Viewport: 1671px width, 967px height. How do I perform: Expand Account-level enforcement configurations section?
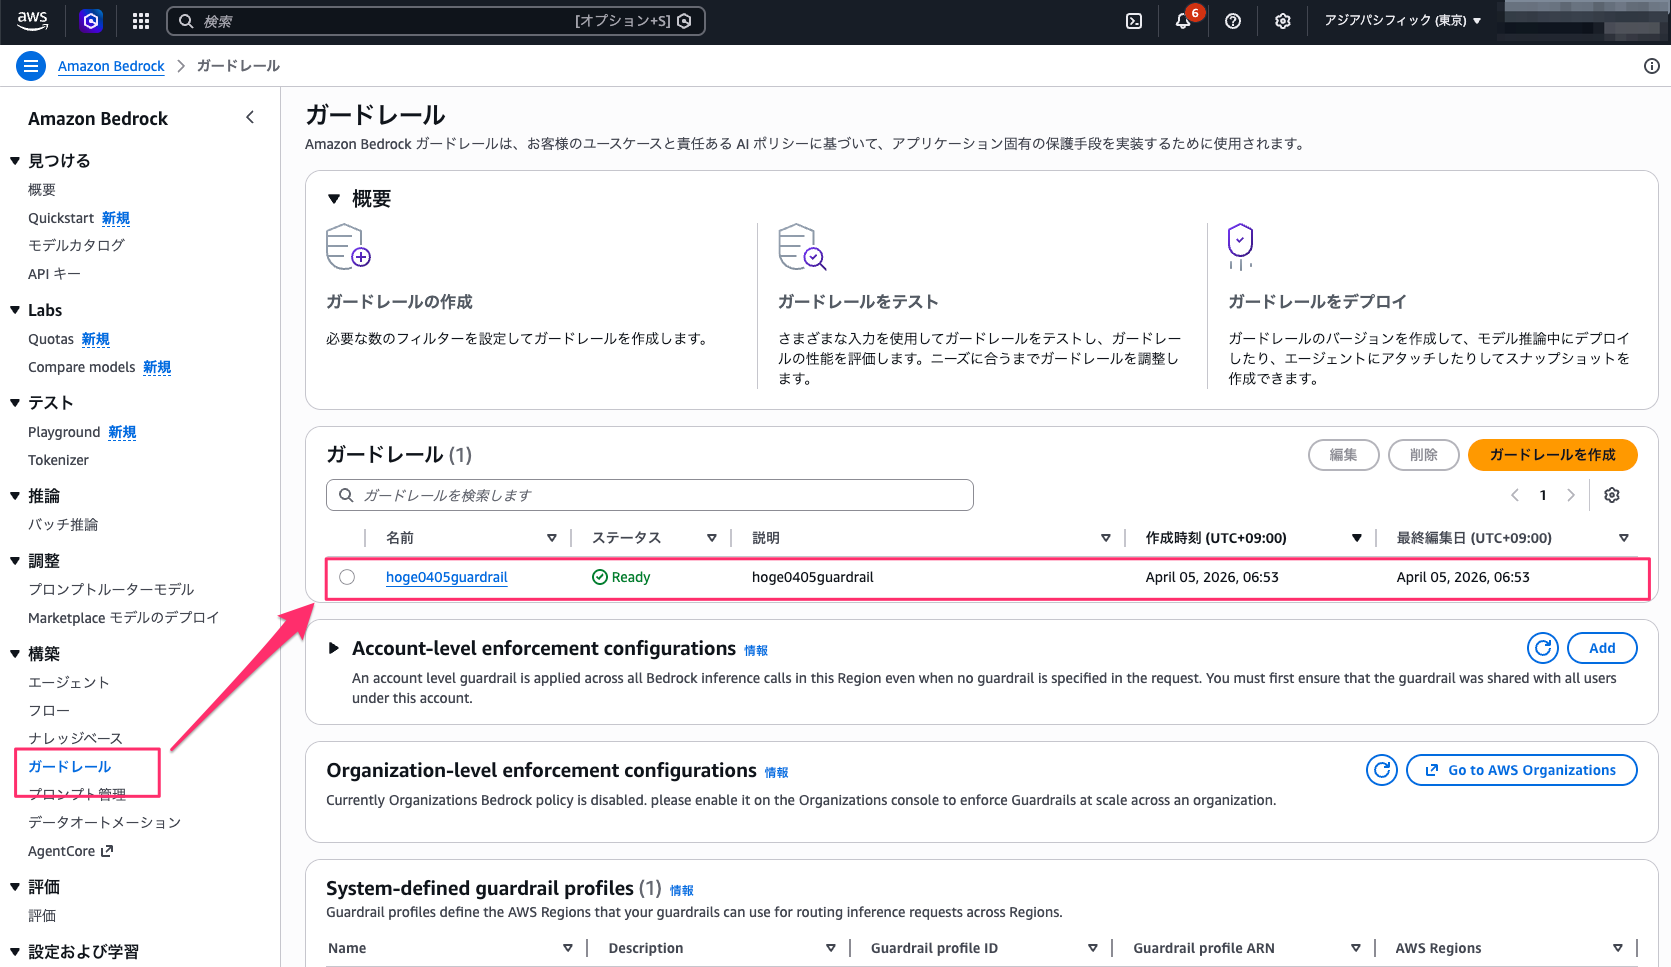tap(334, 648)
